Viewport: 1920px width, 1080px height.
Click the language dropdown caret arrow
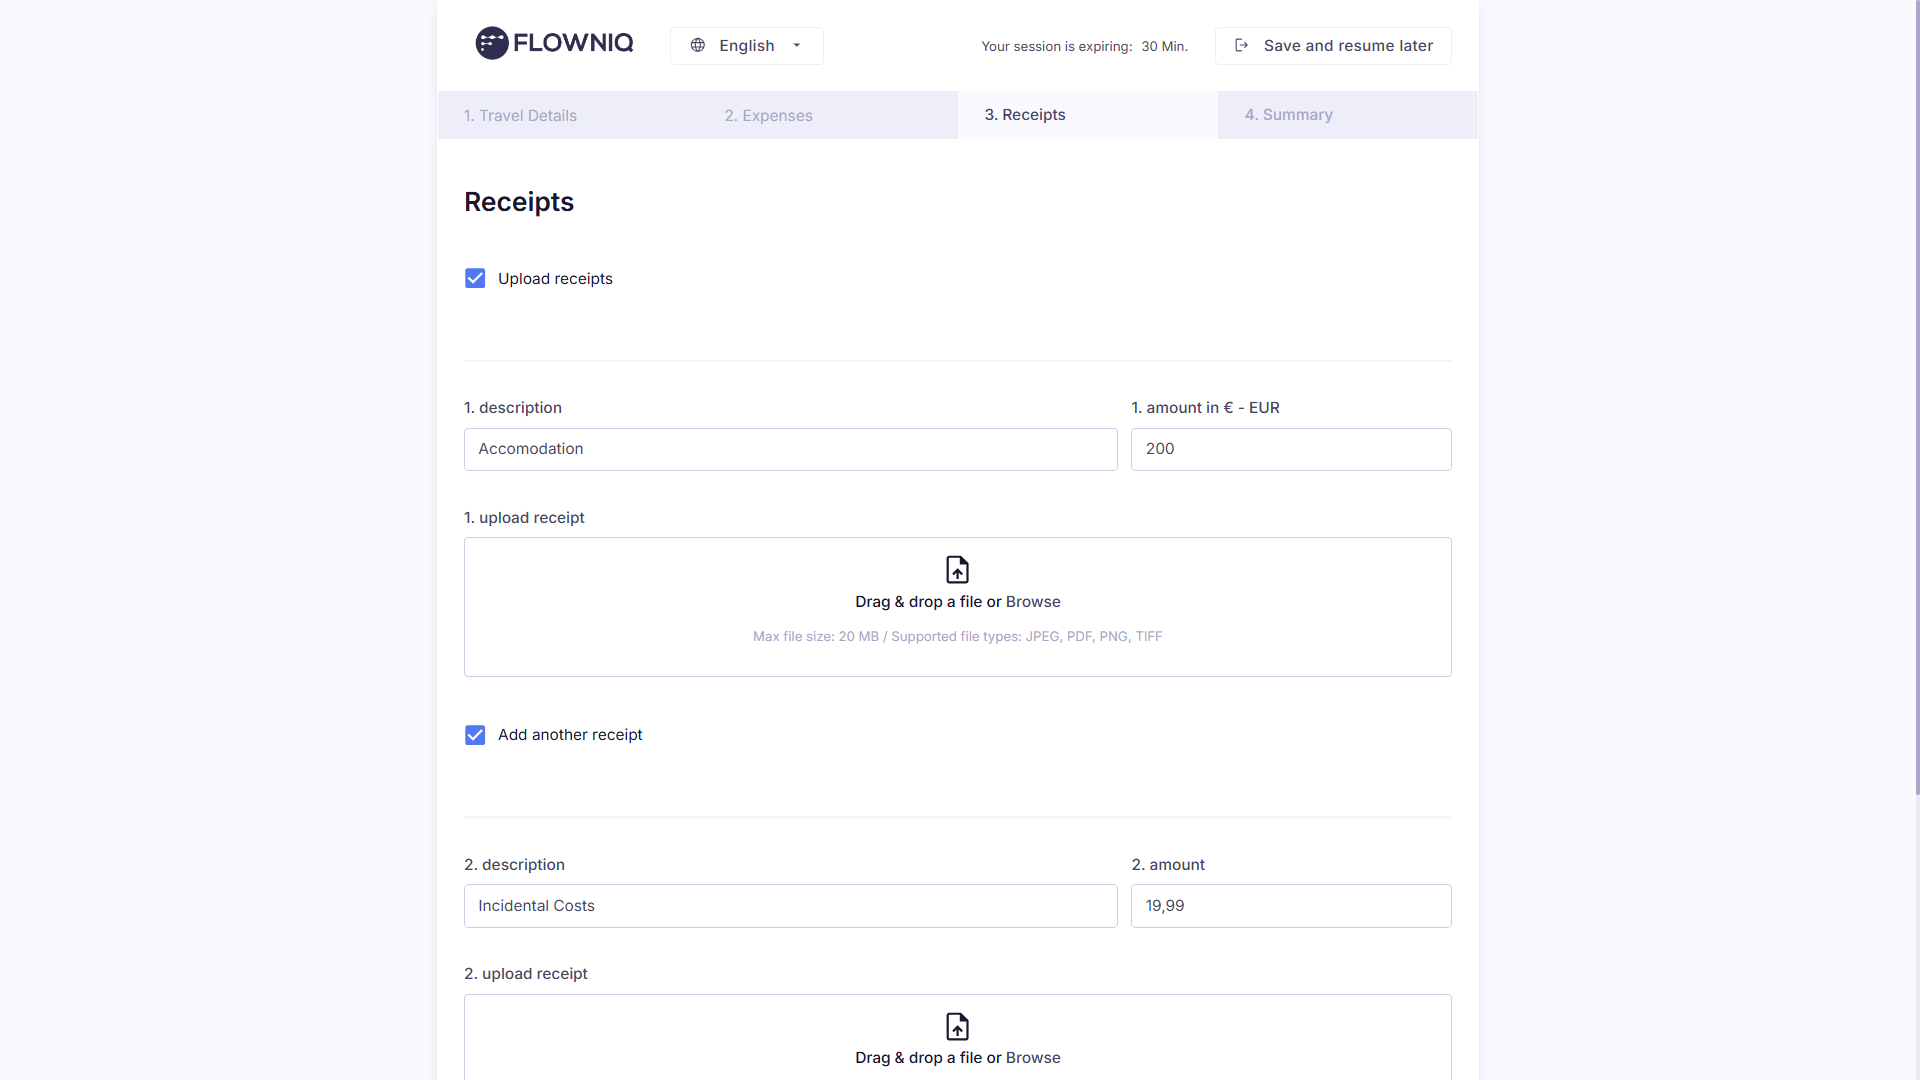coord(797,46)
